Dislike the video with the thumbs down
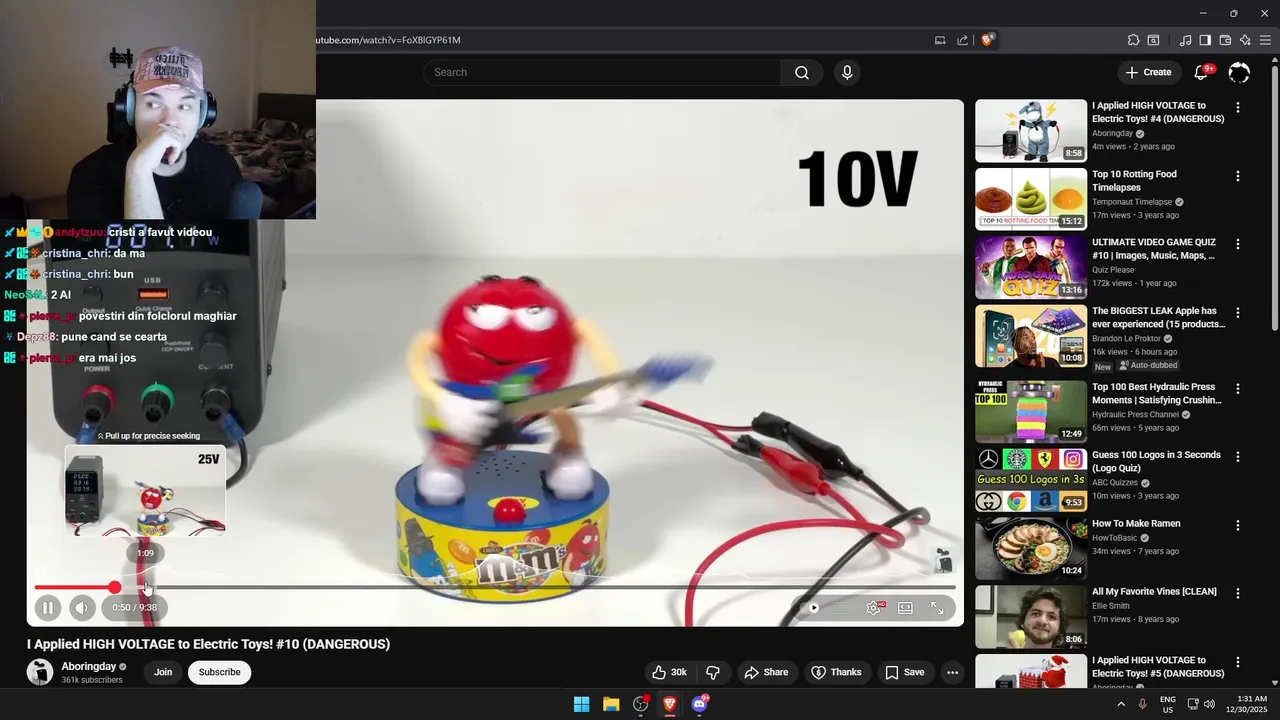 [x=713, y=672]
